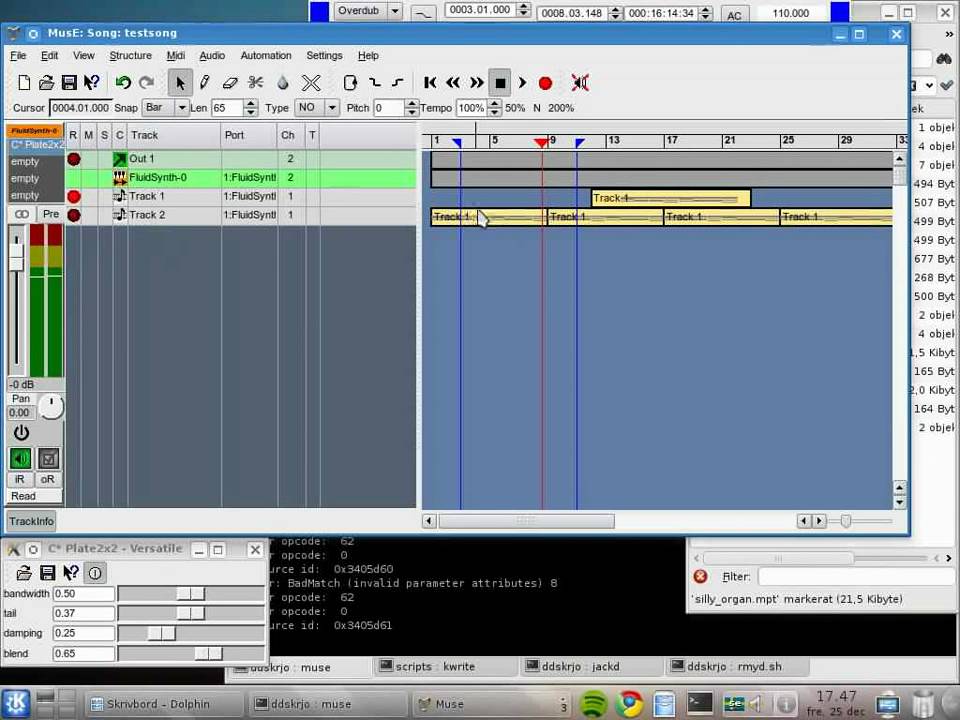Arm recording with red Record button
Viewport: 960px width, 720px height.
coord(546,83)
